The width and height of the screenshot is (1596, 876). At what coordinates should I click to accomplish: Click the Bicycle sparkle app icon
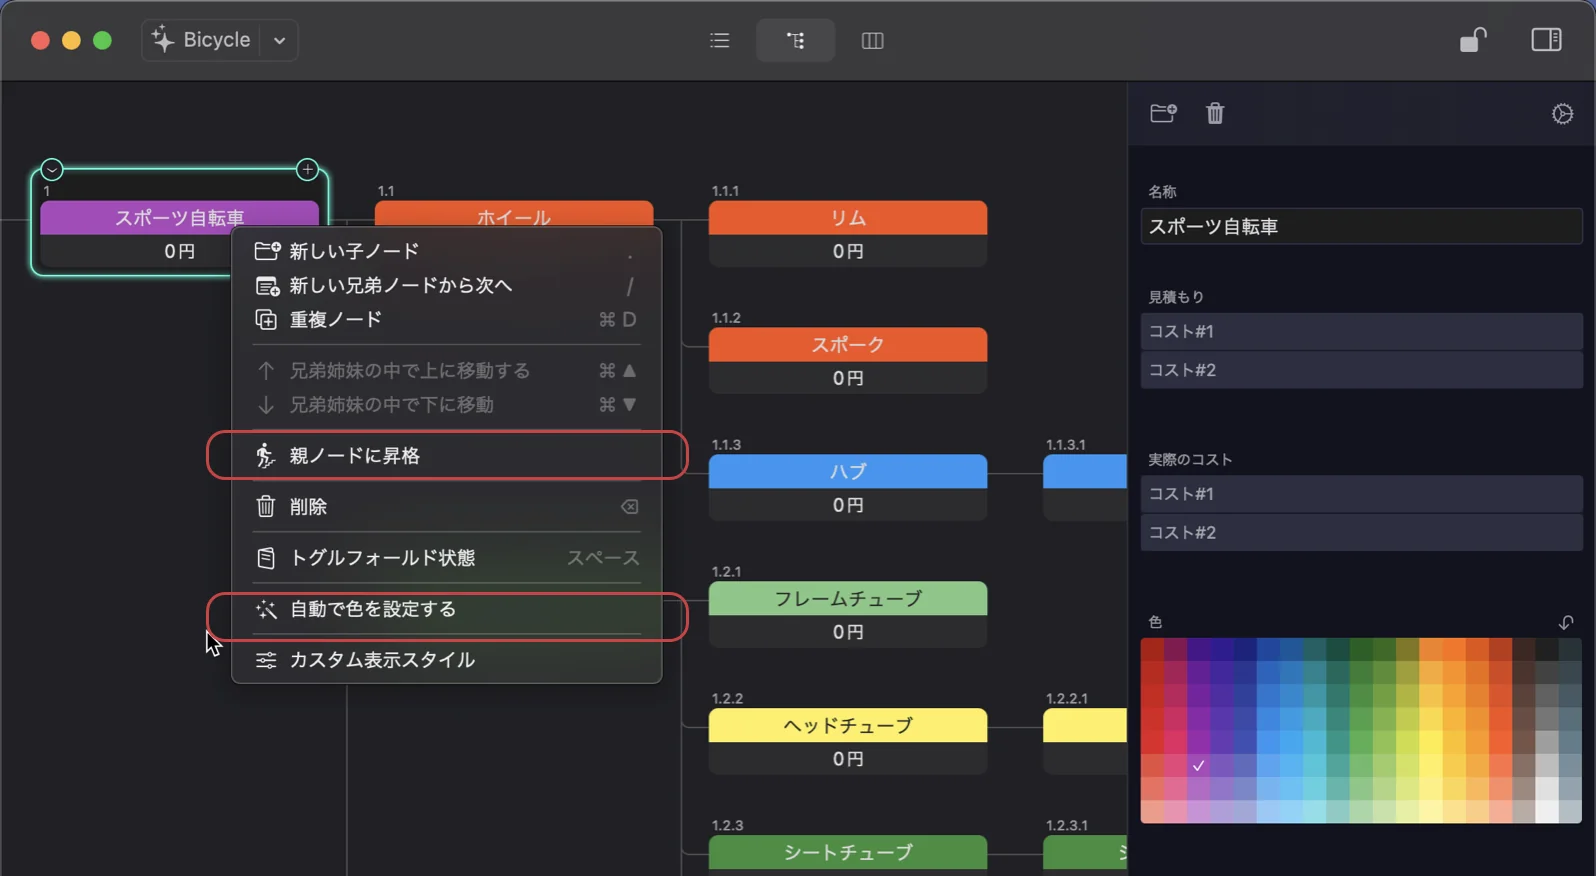click(162, 39)
